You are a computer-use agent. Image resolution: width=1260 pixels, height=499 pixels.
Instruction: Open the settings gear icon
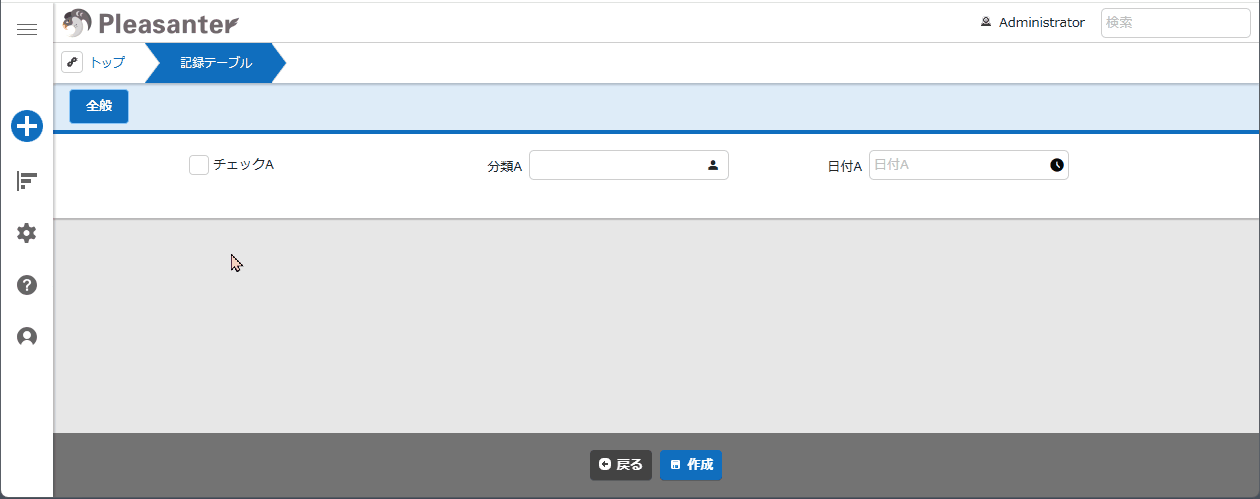coord(27,233)
